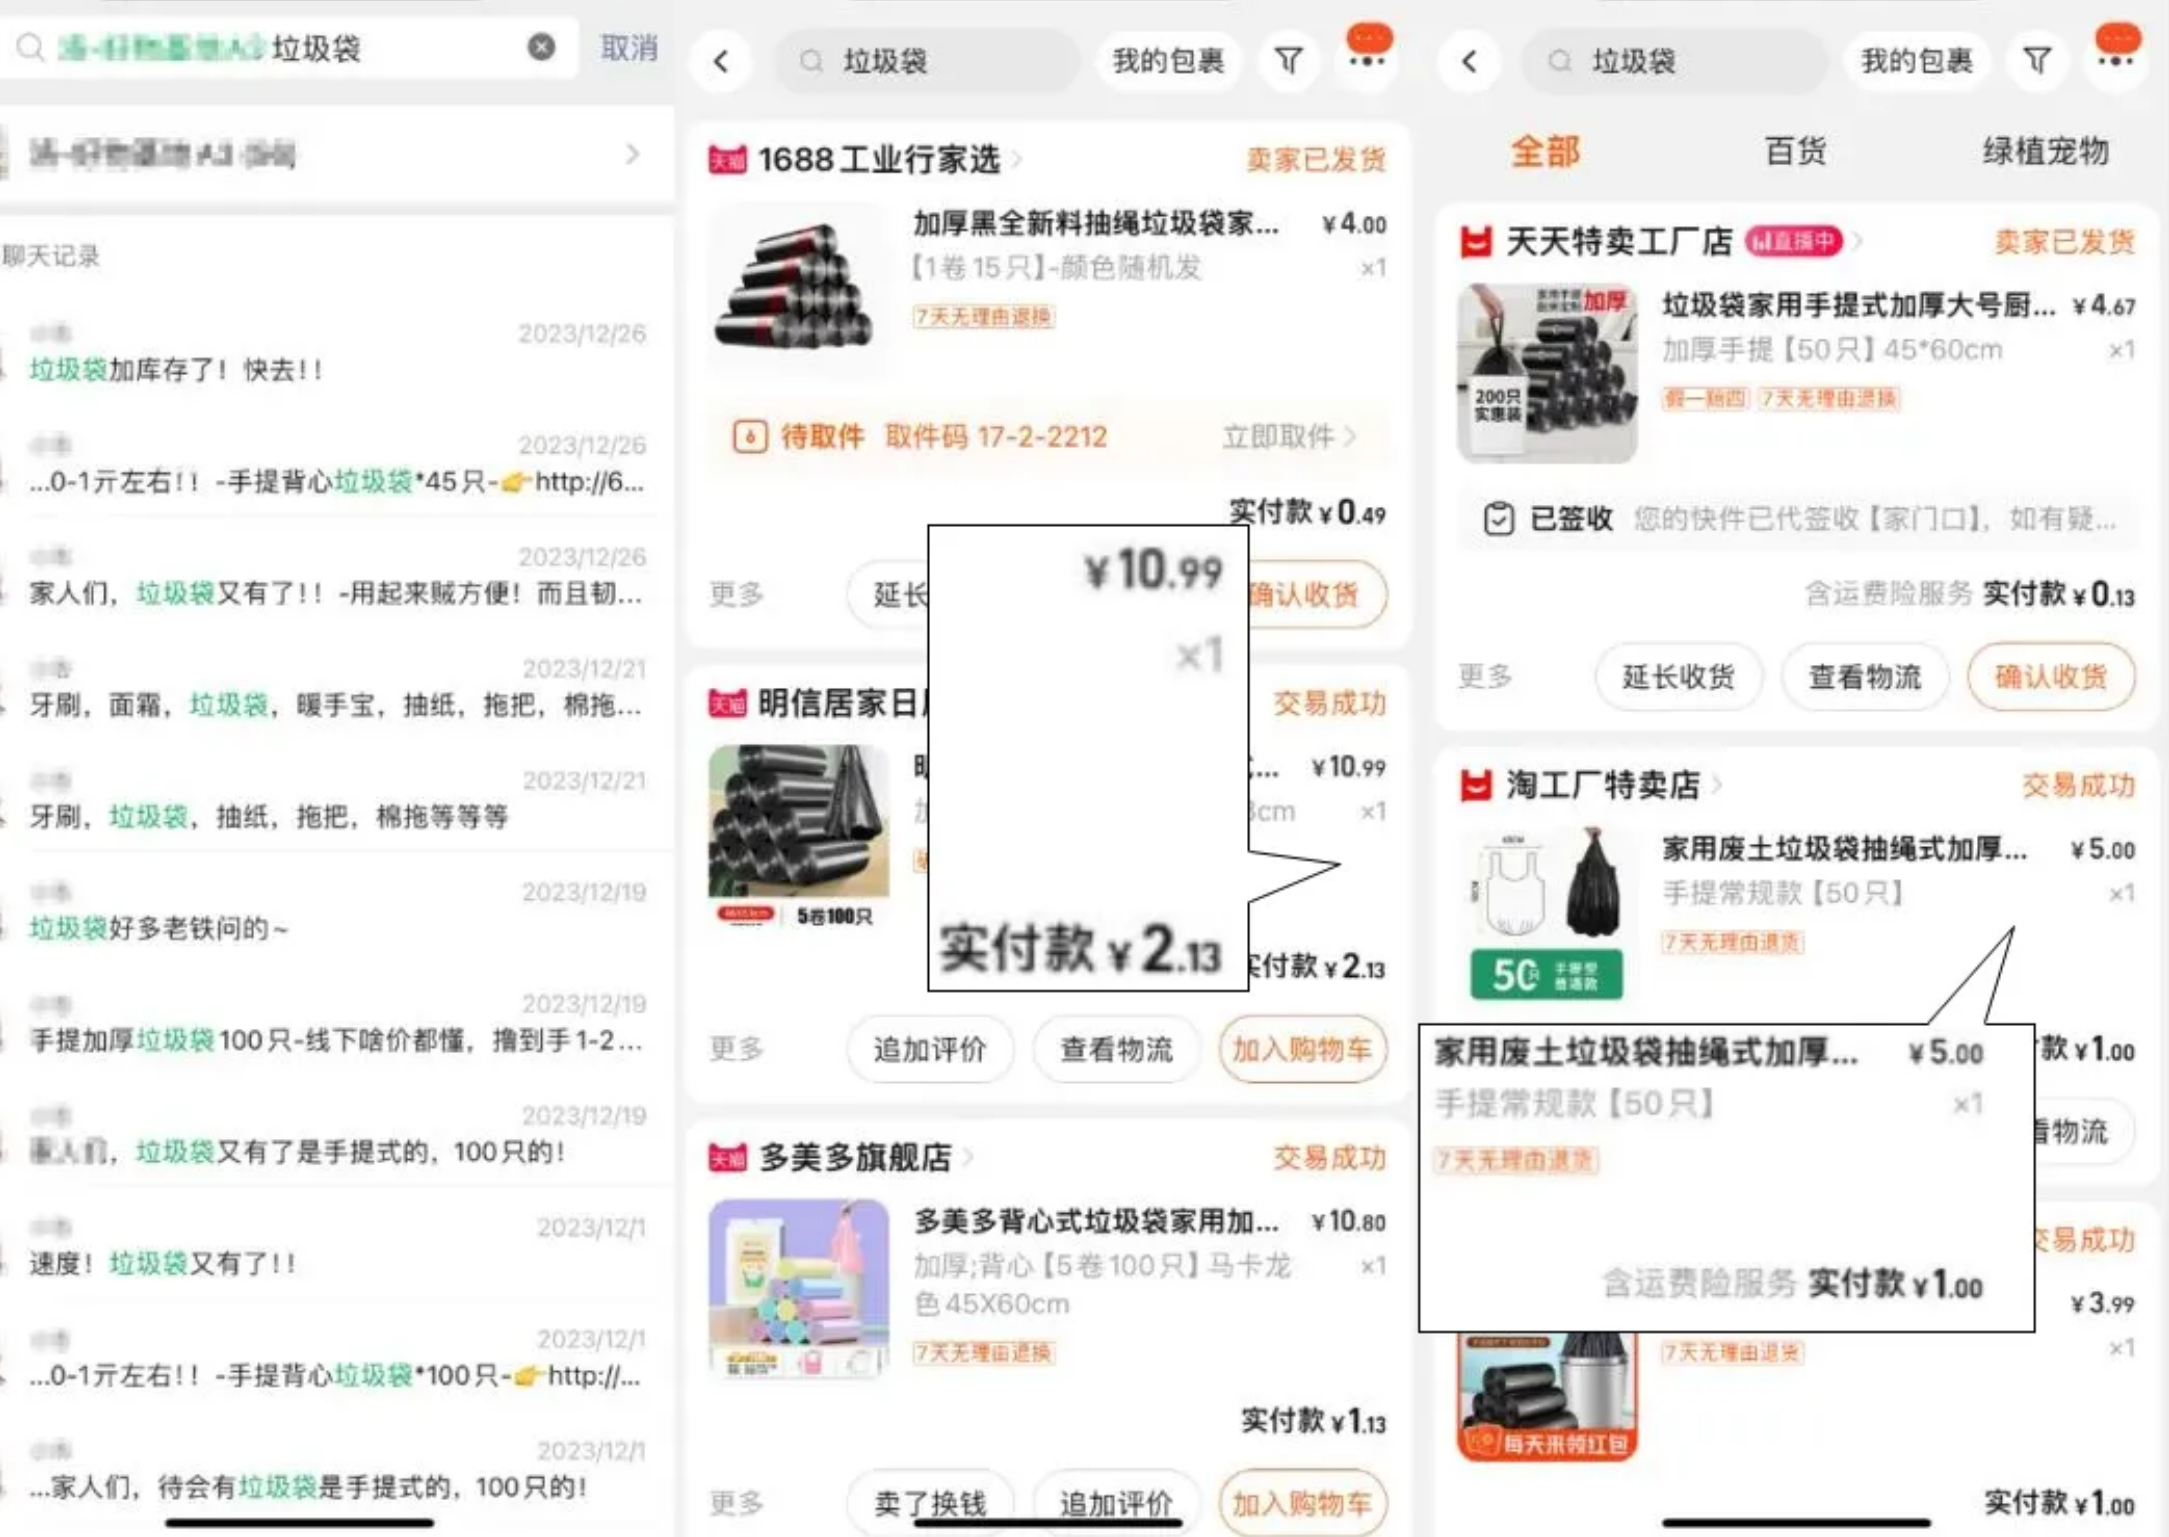2169x1537 pixels.
Task: Go back in right order search screen
Action: point(1469,61)
